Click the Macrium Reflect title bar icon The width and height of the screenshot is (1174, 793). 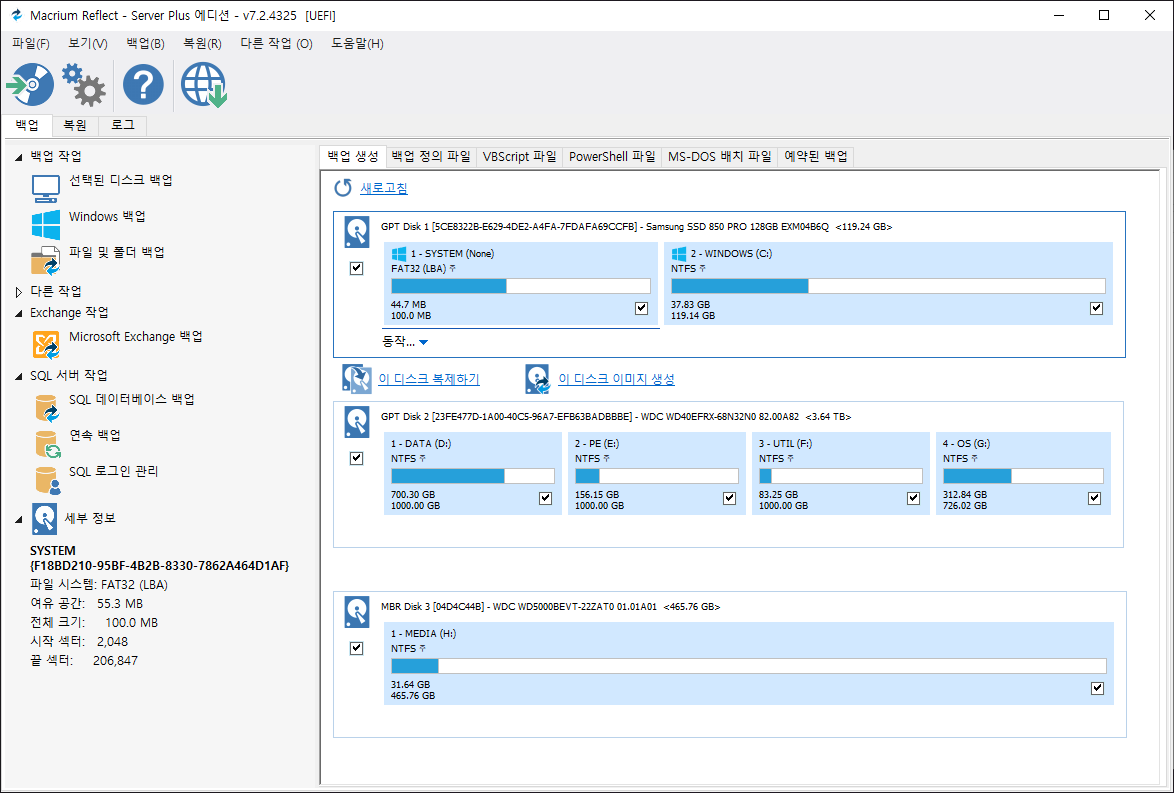coord(16,15)
